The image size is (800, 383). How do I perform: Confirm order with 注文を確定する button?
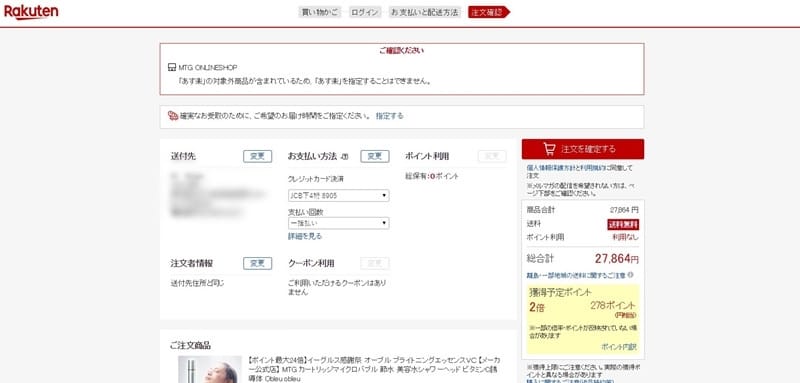pyautogui.click(x=583, y=149)
